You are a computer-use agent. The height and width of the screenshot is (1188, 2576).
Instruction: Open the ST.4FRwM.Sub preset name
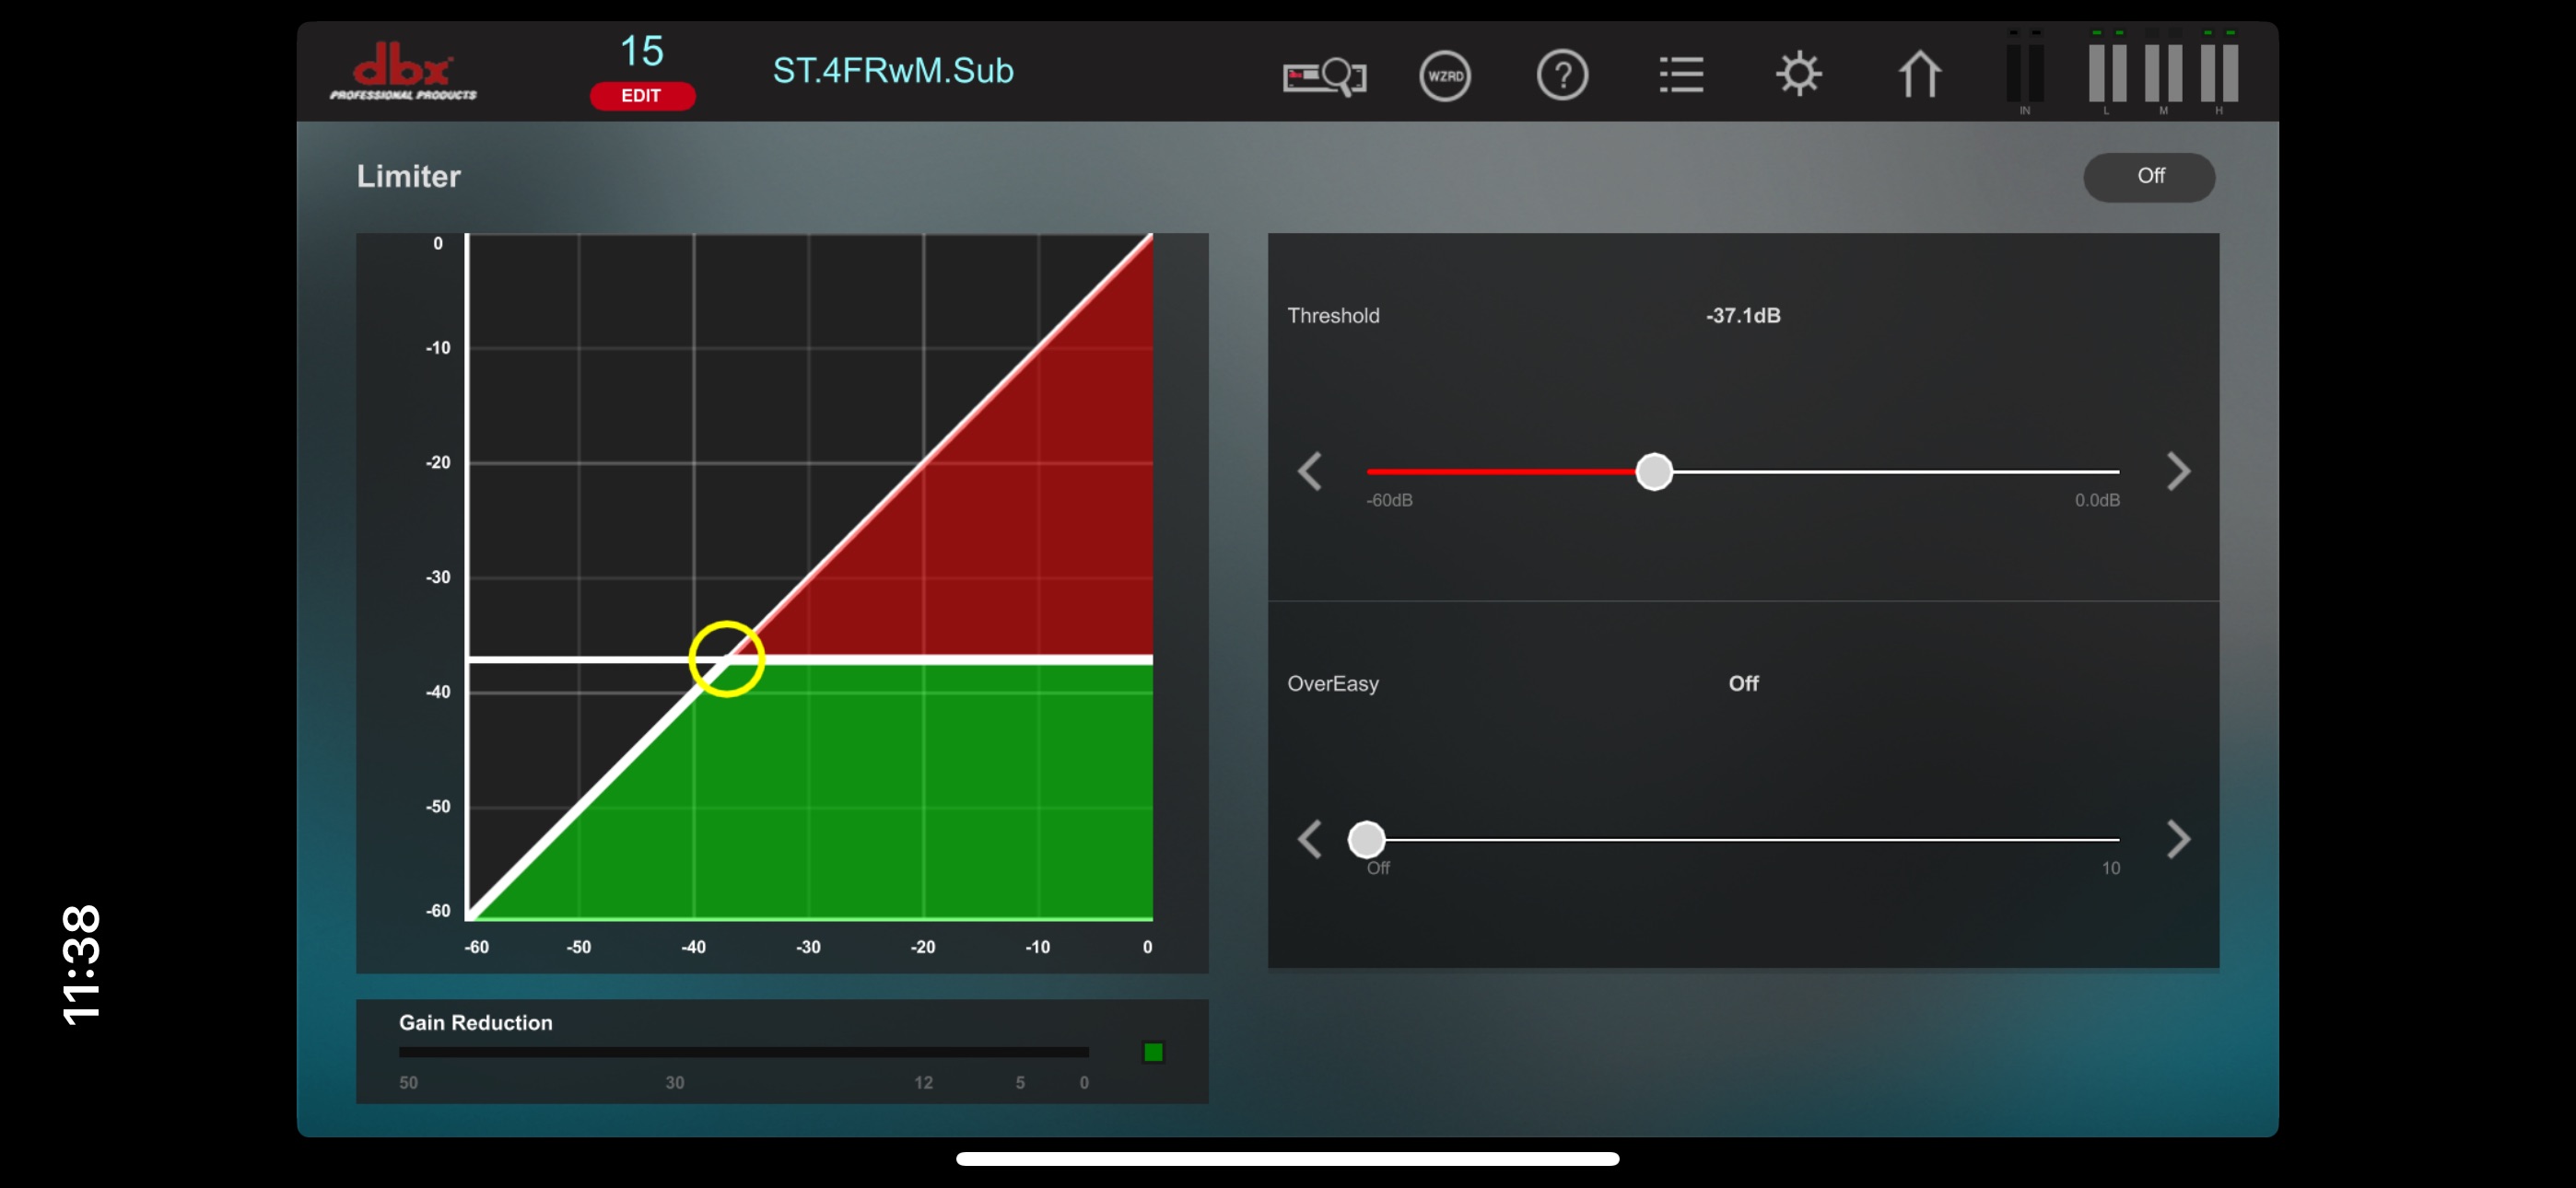(x=893, y=71)
